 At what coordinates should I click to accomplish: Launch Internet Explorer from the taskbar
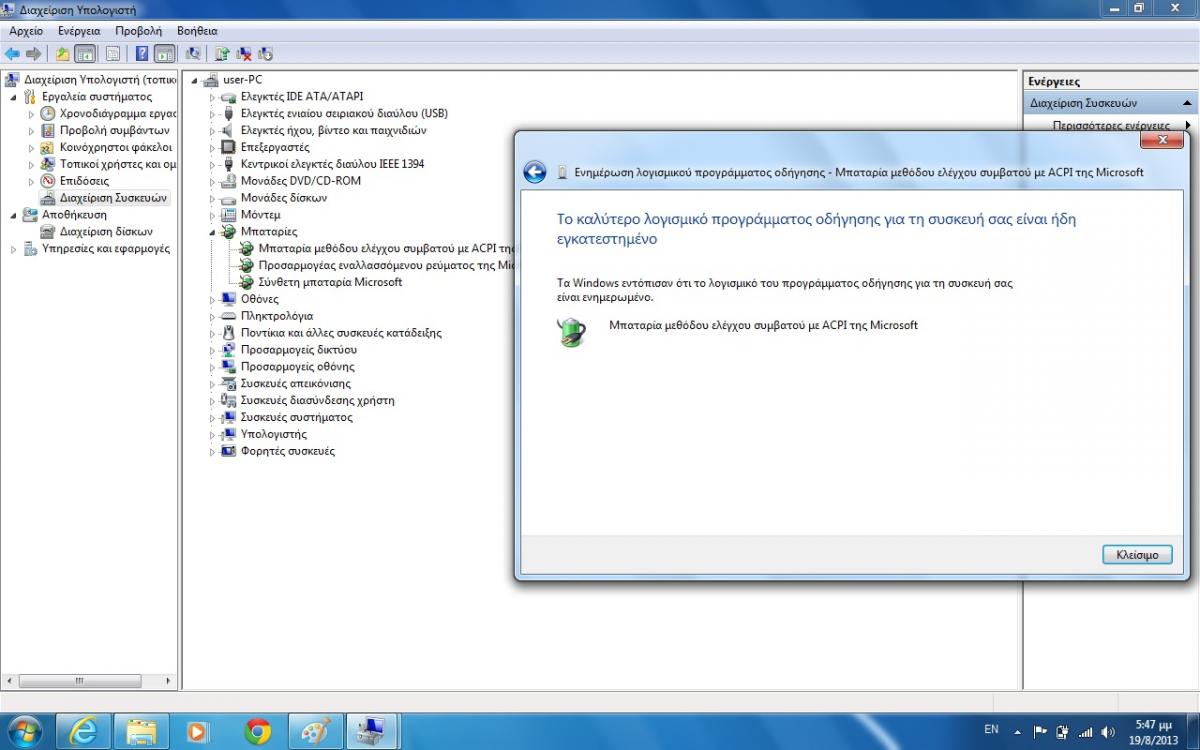coord(83,732)
